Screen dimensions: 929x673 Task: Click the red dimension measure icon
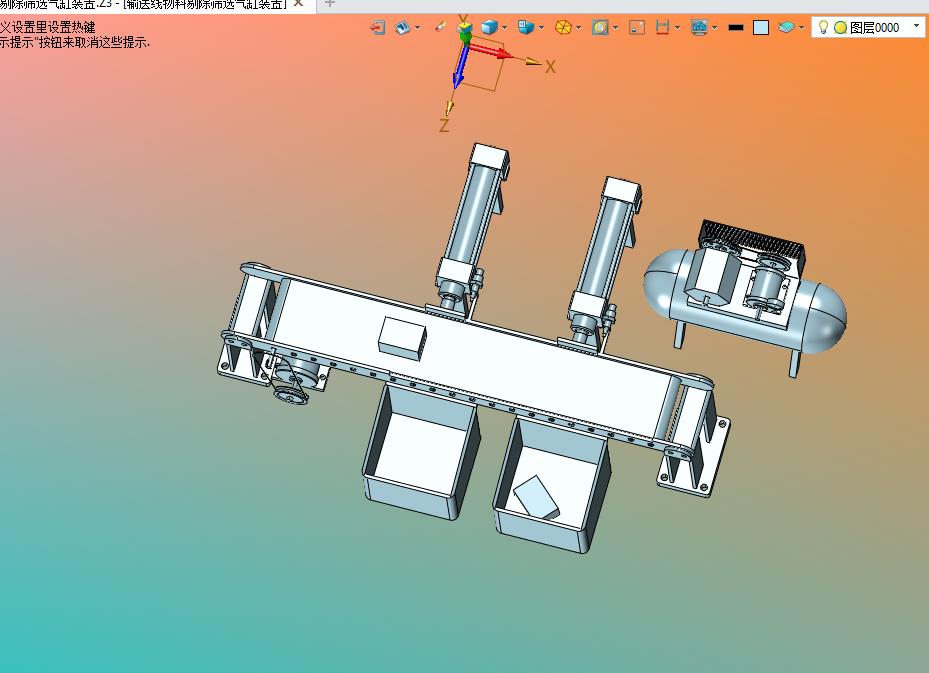coord(662,27)
